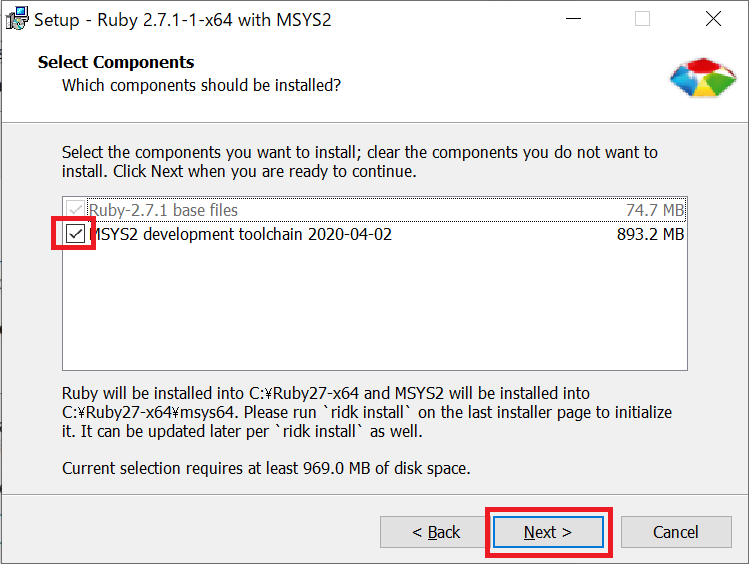Return via the < Back button

436,532
